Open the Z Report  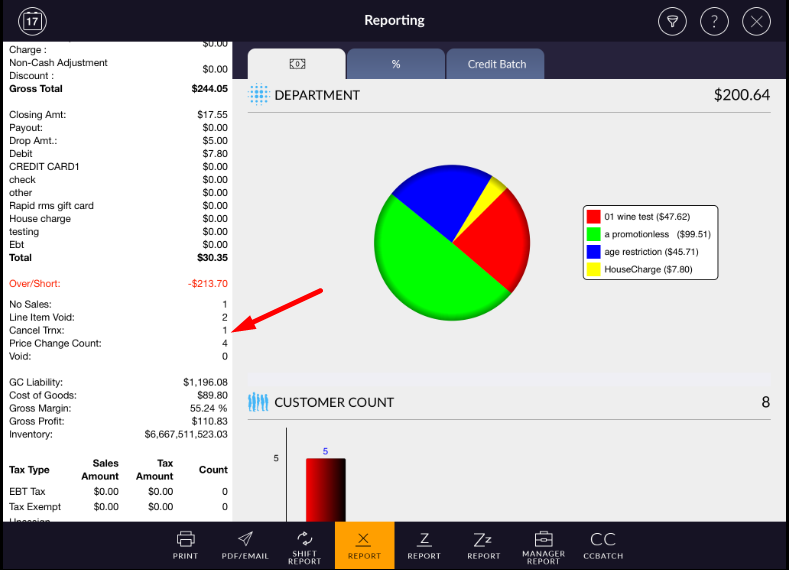[x=424, y=545]
